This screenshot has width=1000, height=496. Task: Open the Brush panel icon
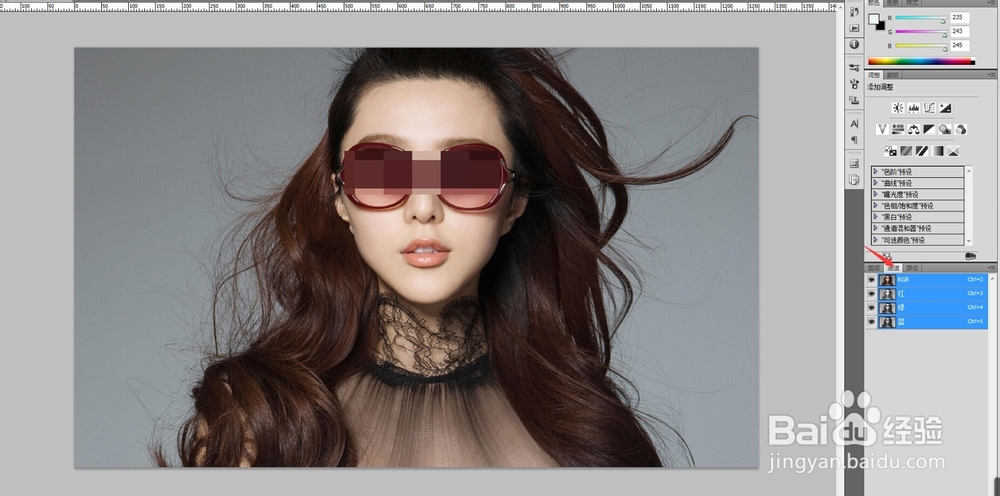(x=855, y=84)
